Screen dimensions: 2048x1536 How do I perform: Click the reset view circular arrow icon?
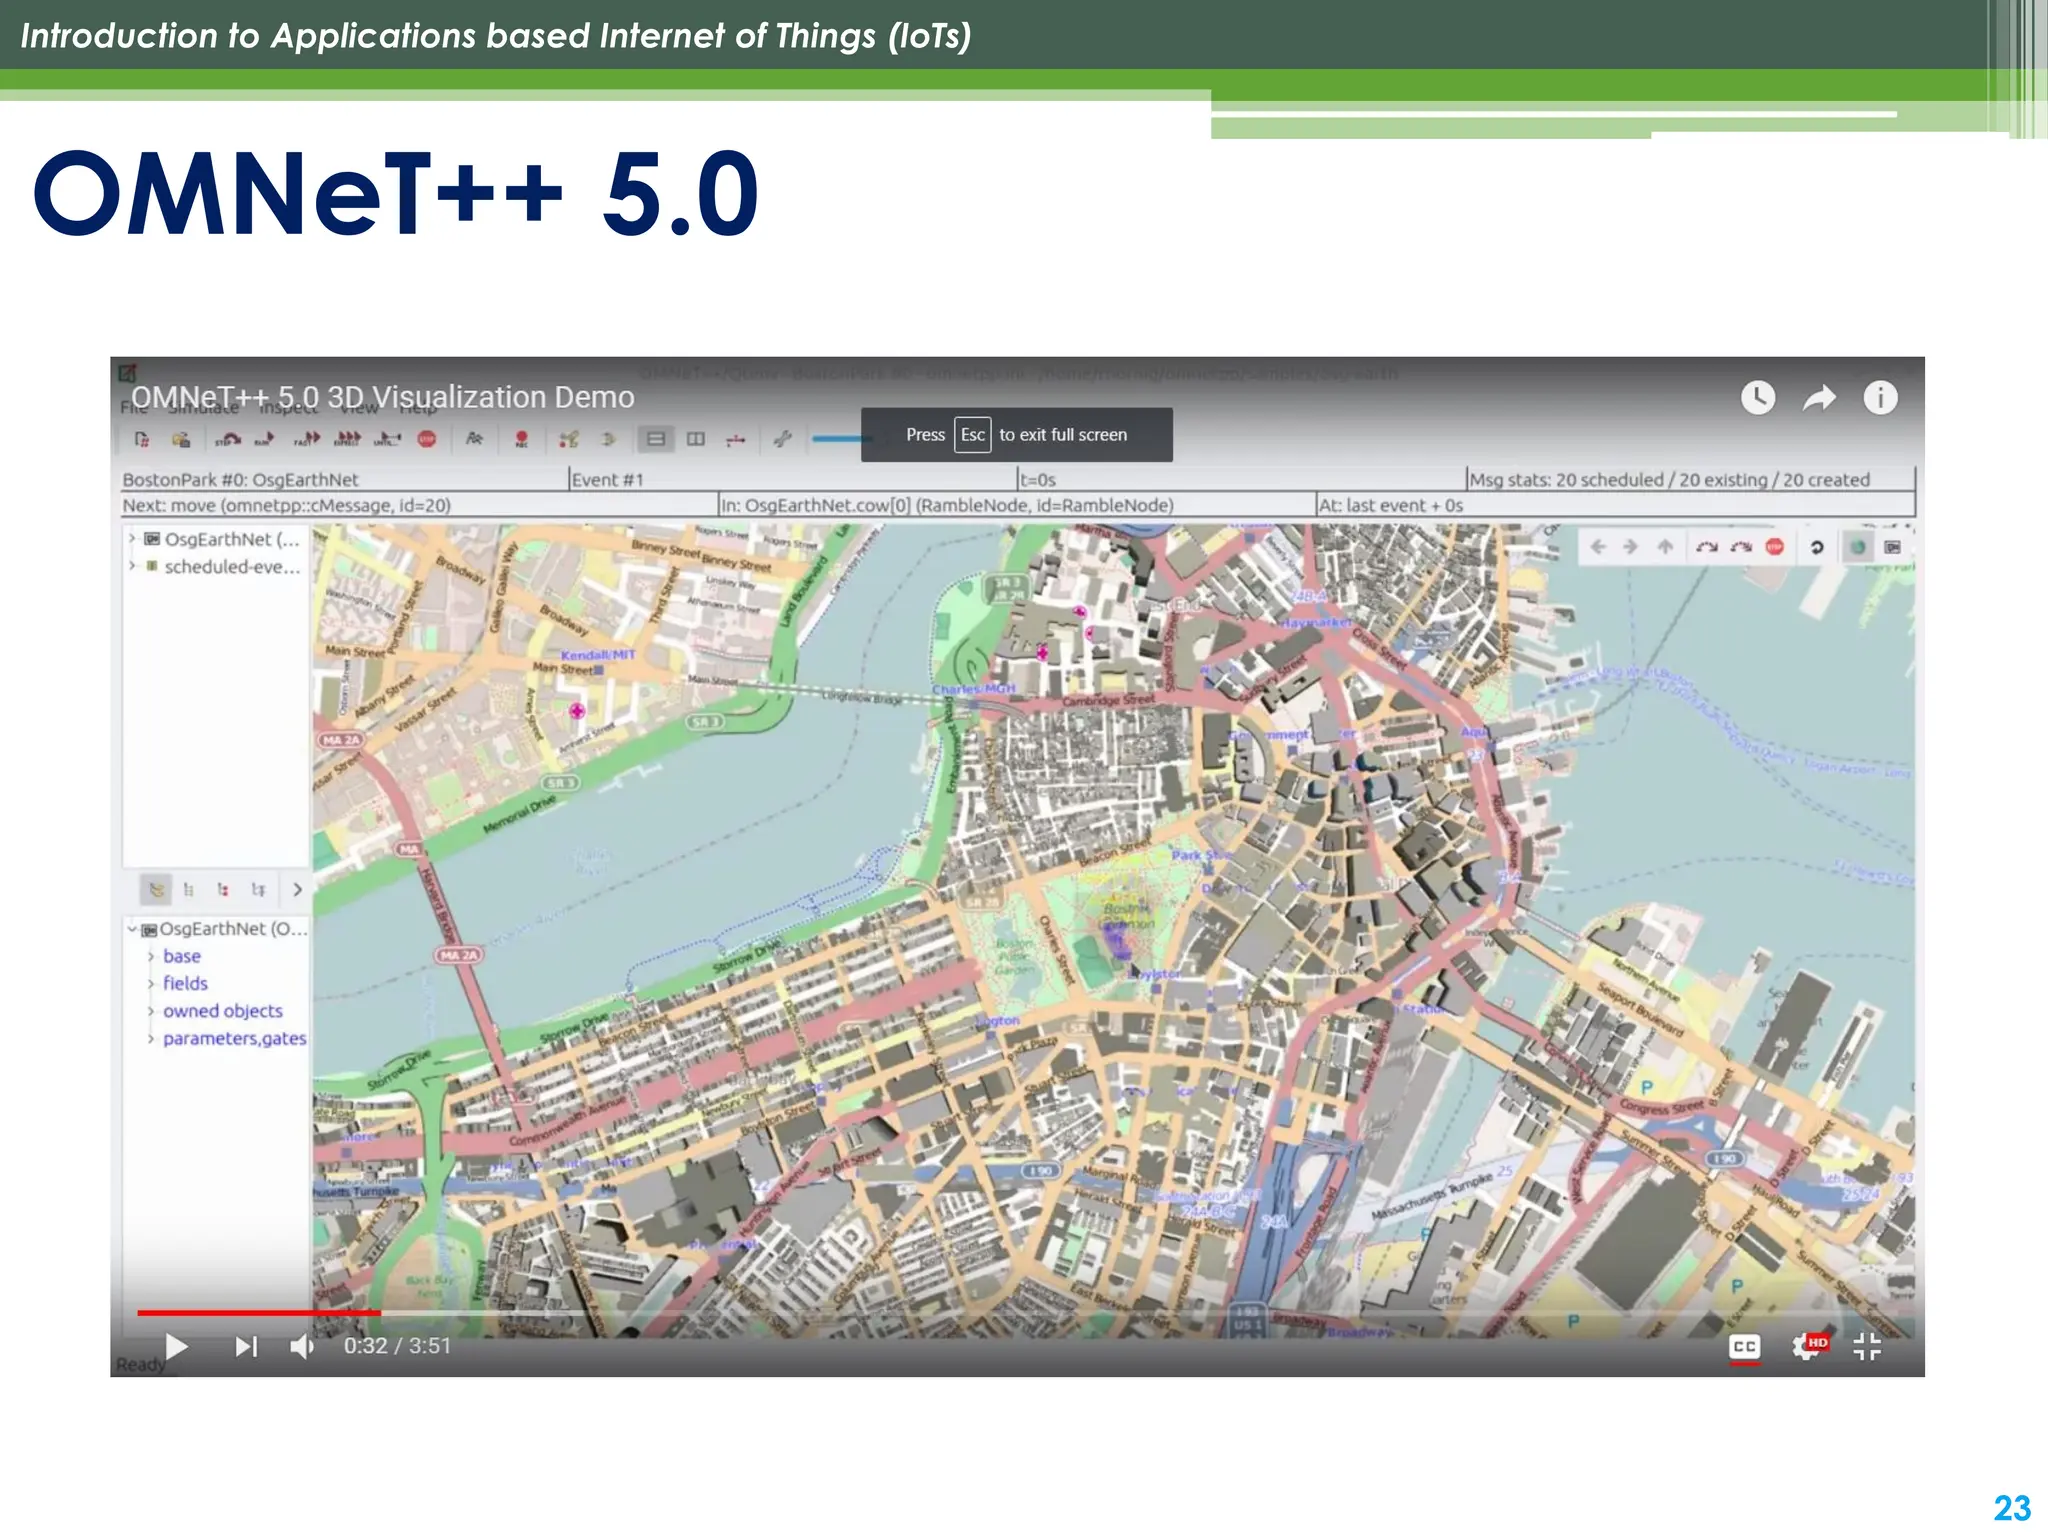(x=1817, y=547)
